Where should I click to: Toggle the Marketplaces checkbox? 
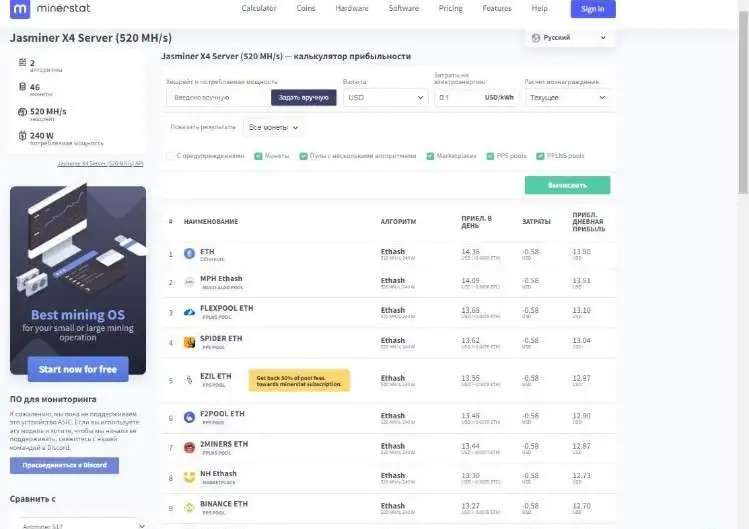pos(430,156)
